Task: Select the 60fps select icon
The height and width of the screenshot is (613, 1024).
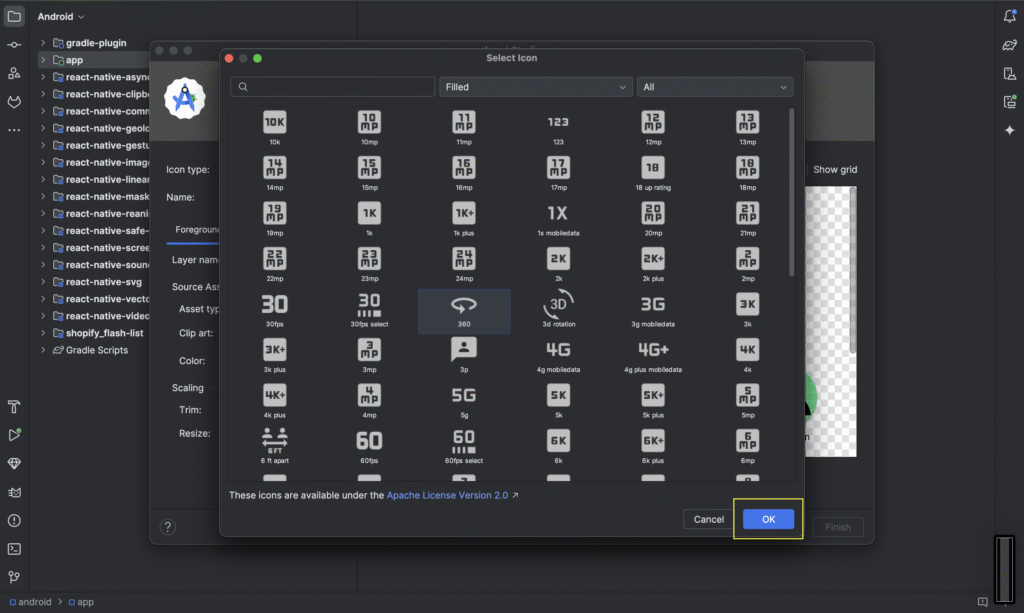Action: click(463, 441)
